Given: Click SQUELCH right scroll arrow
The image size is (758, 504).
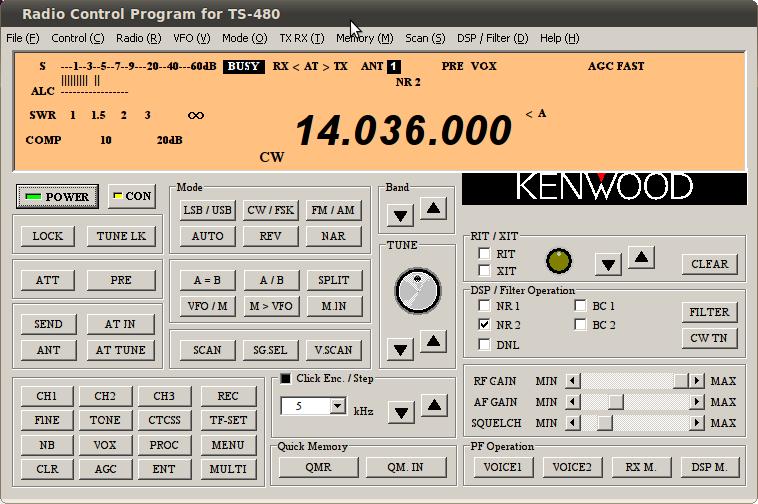Looking at the screenshot, I should coord(696,423).
